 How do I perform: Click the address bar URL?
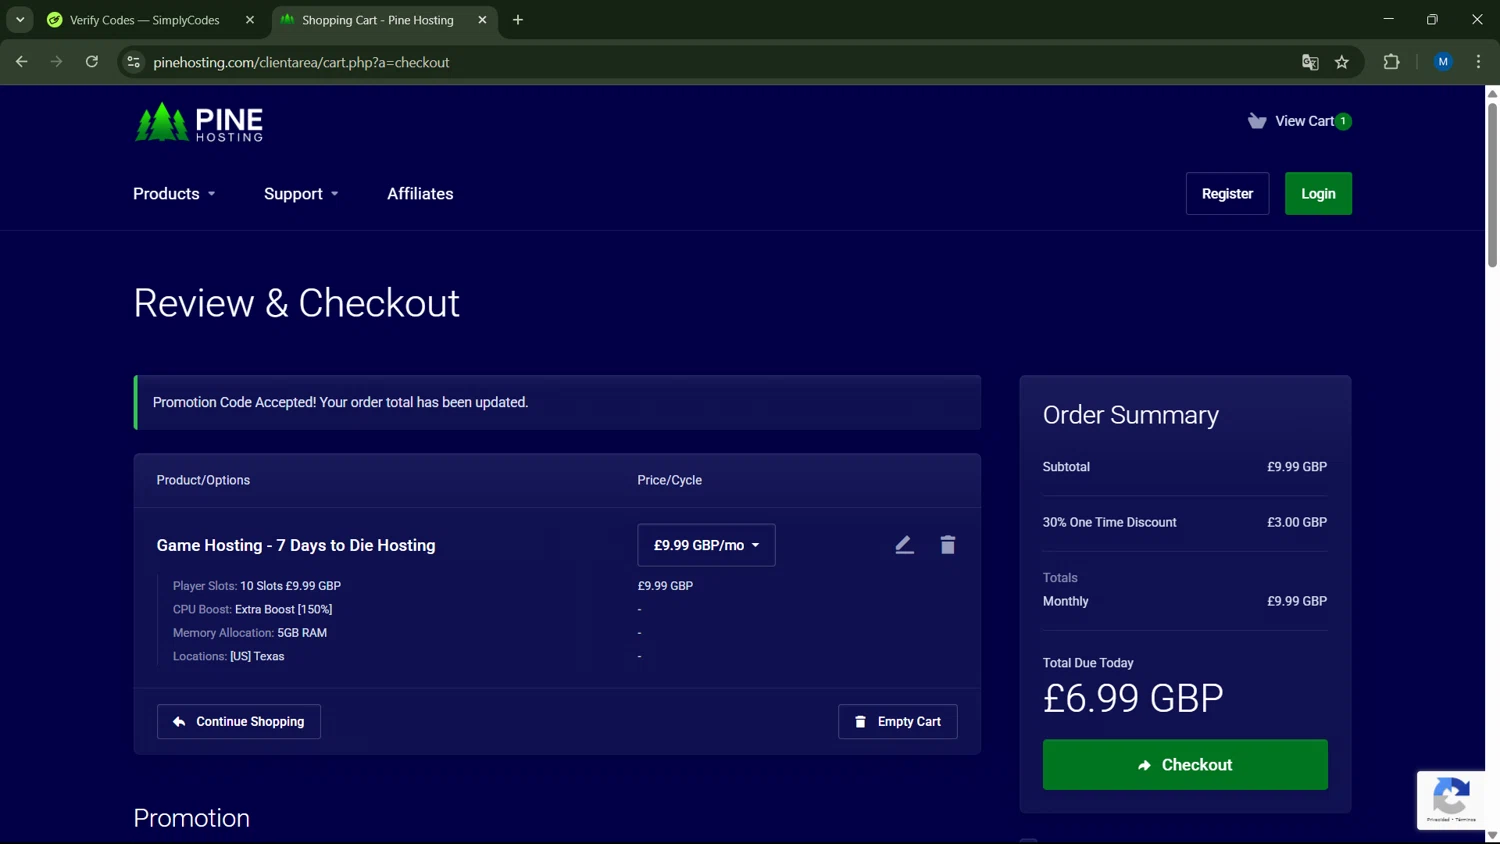301,62
